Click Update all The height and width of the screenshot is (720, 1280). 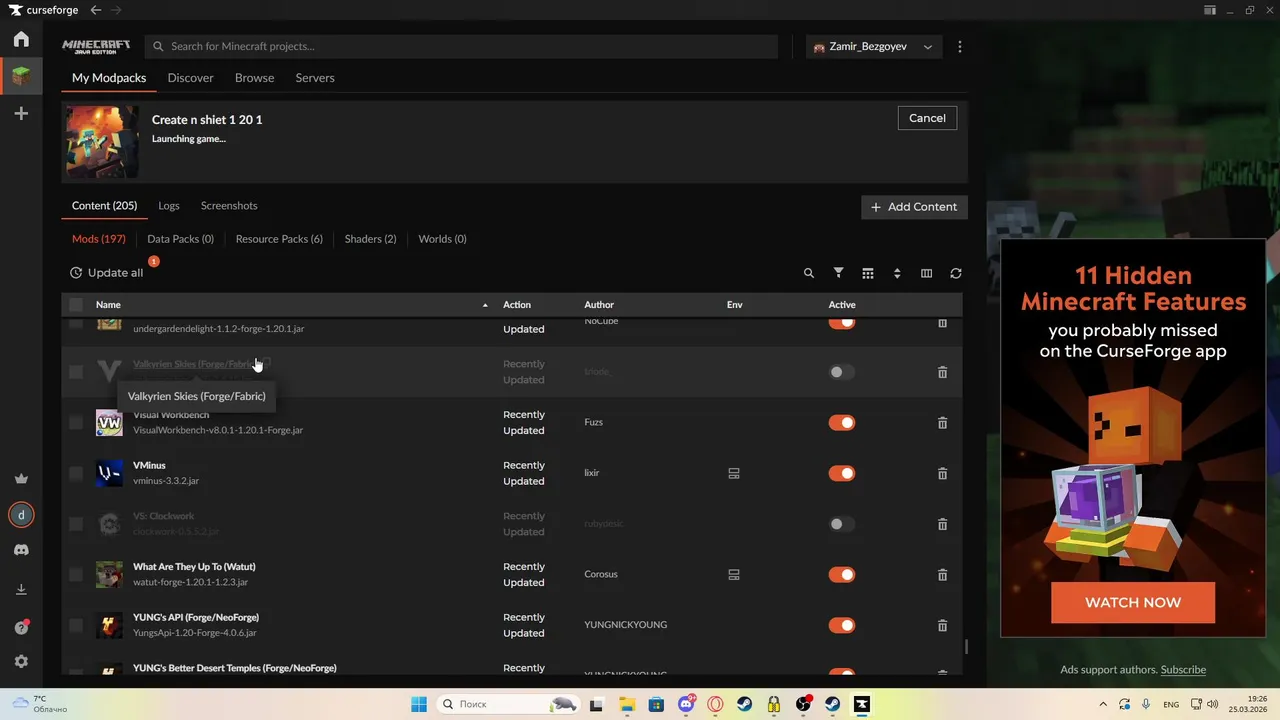click(x=107, y=273)
